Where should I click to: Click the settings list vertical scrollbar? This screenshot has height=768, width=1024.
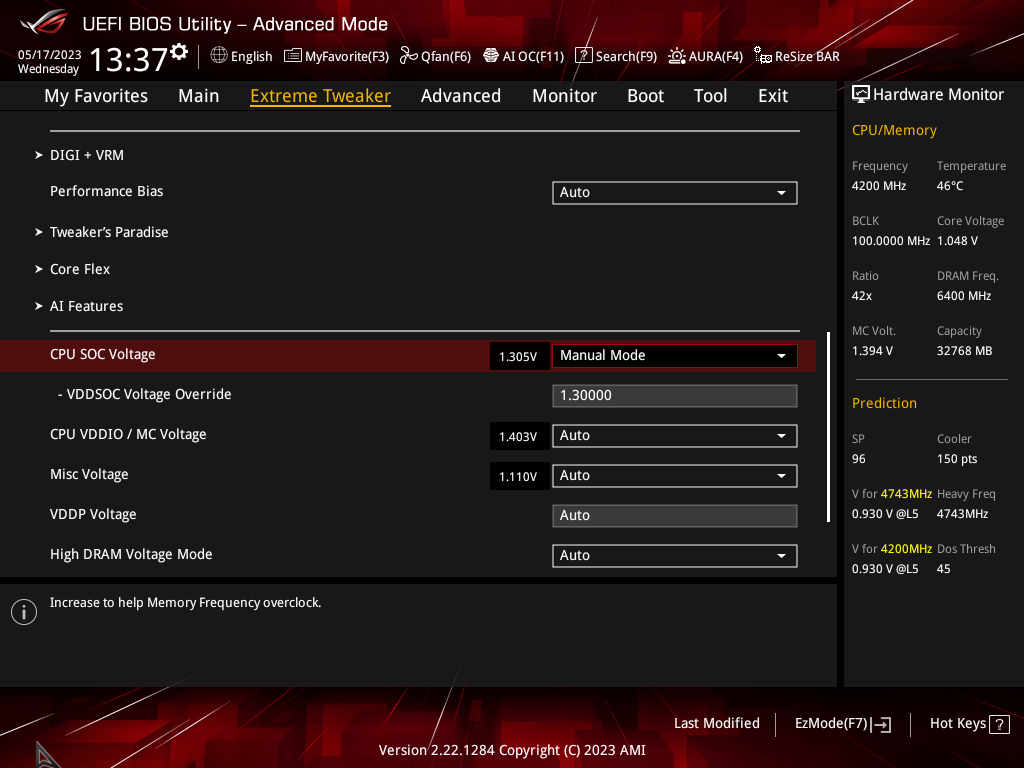click(828, 427)
